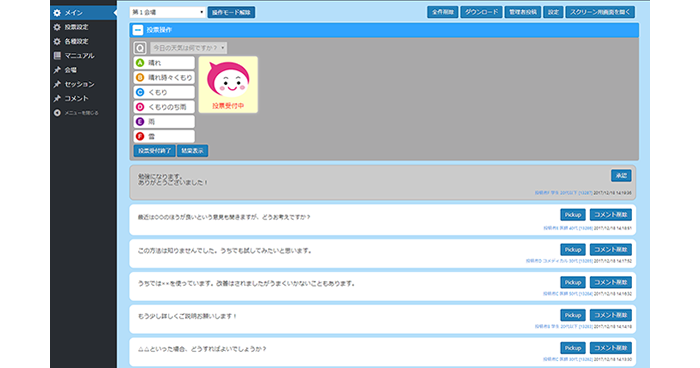Open 投票設定 in the sidebar
Viewport: 700px width, 368px height.
[x=76, y=27]
